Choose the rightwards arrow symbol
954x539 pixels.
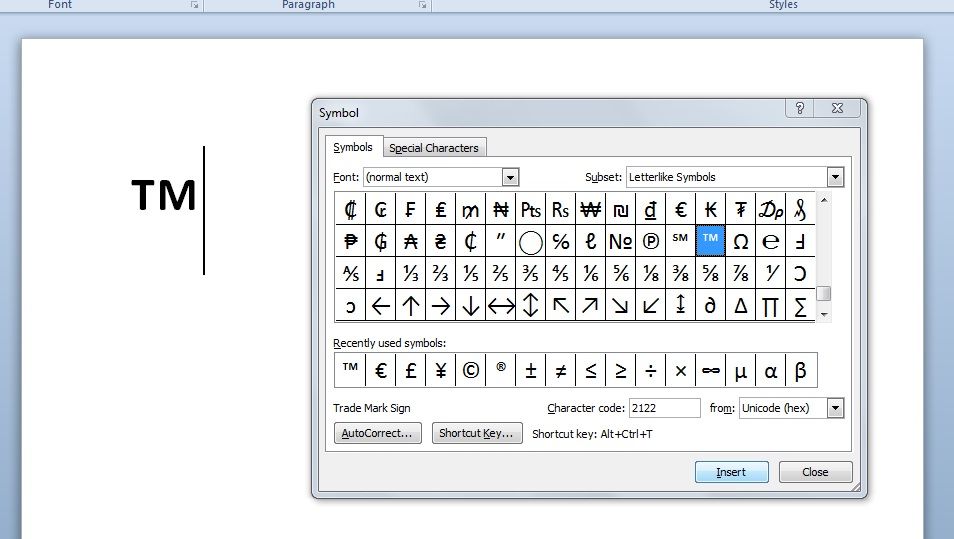(441, 305)
